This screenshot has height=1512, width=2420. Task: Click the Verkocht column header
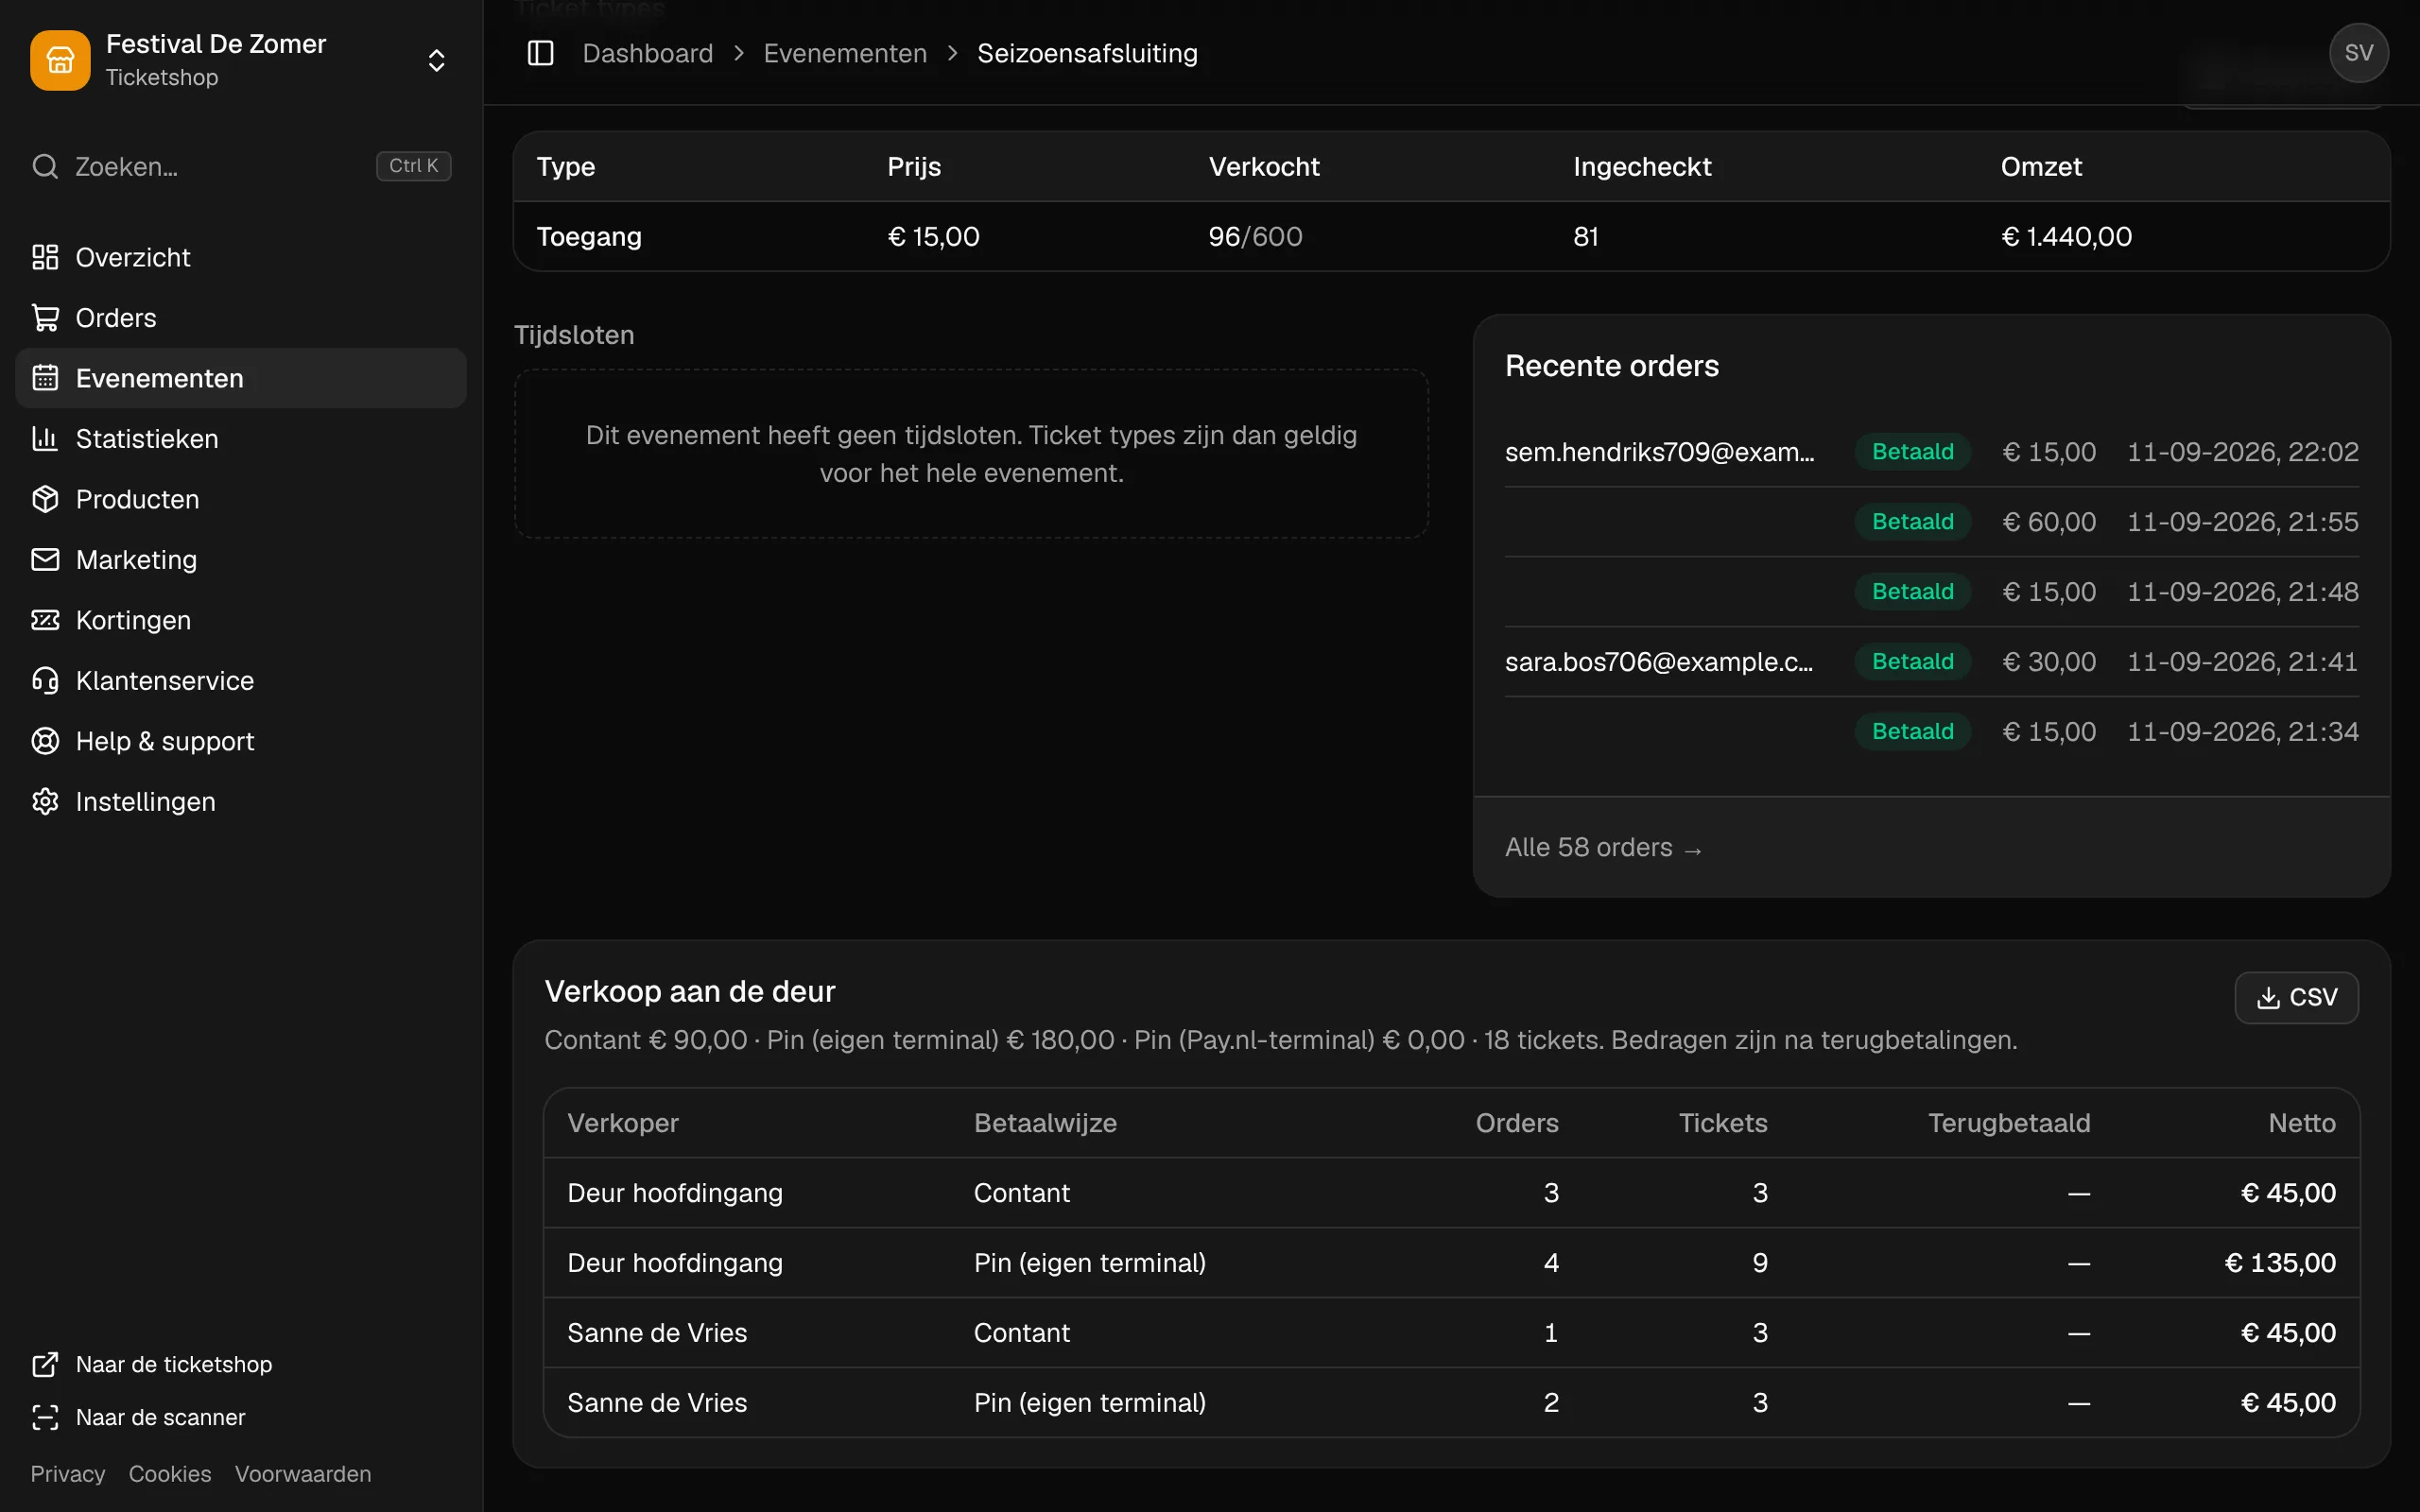[x=1264, y=166]
